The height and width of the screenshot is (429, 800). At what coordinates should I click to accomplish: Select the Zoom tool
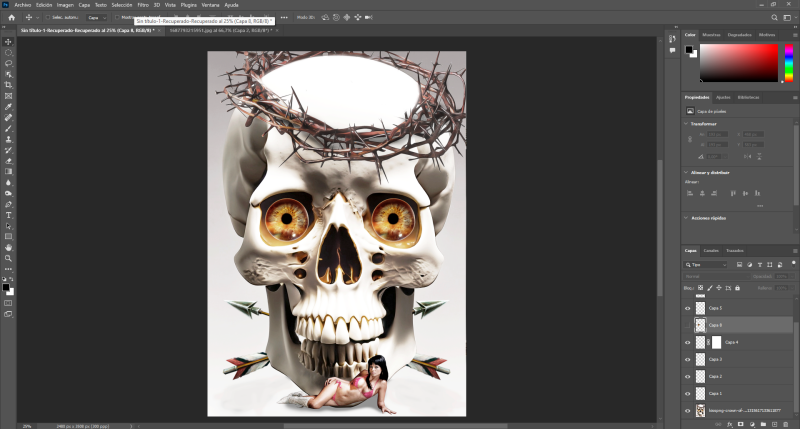(8, 258)
